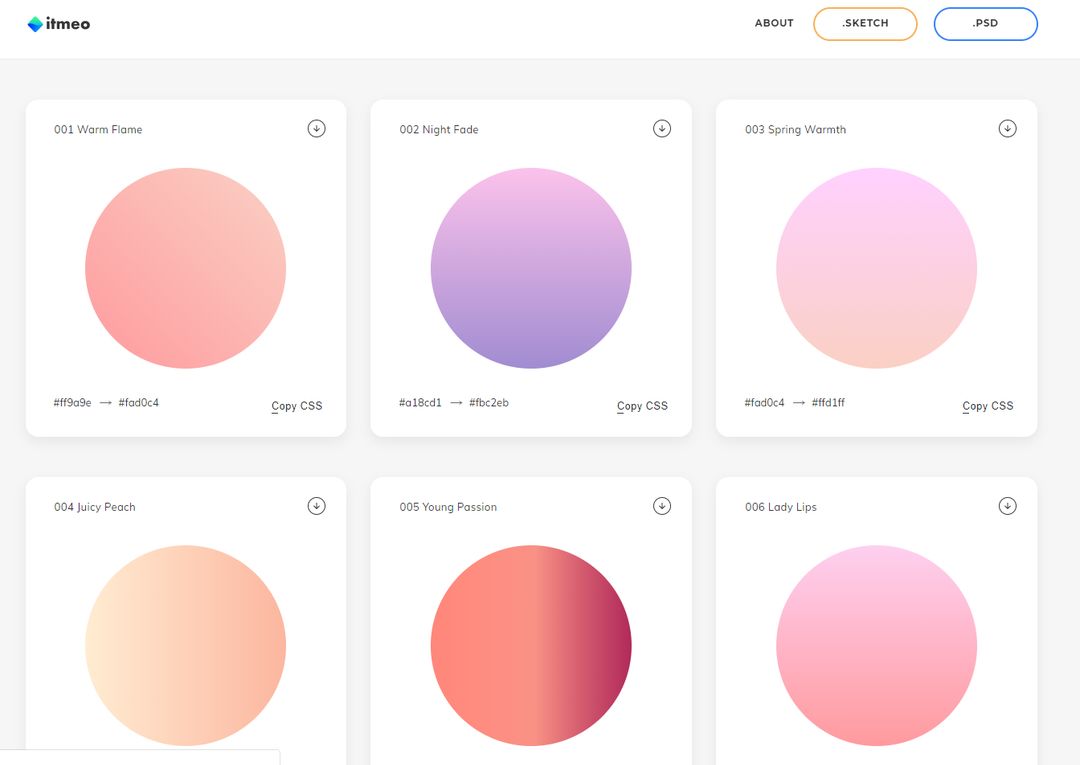Download the .PSD file

click(986, 23)
